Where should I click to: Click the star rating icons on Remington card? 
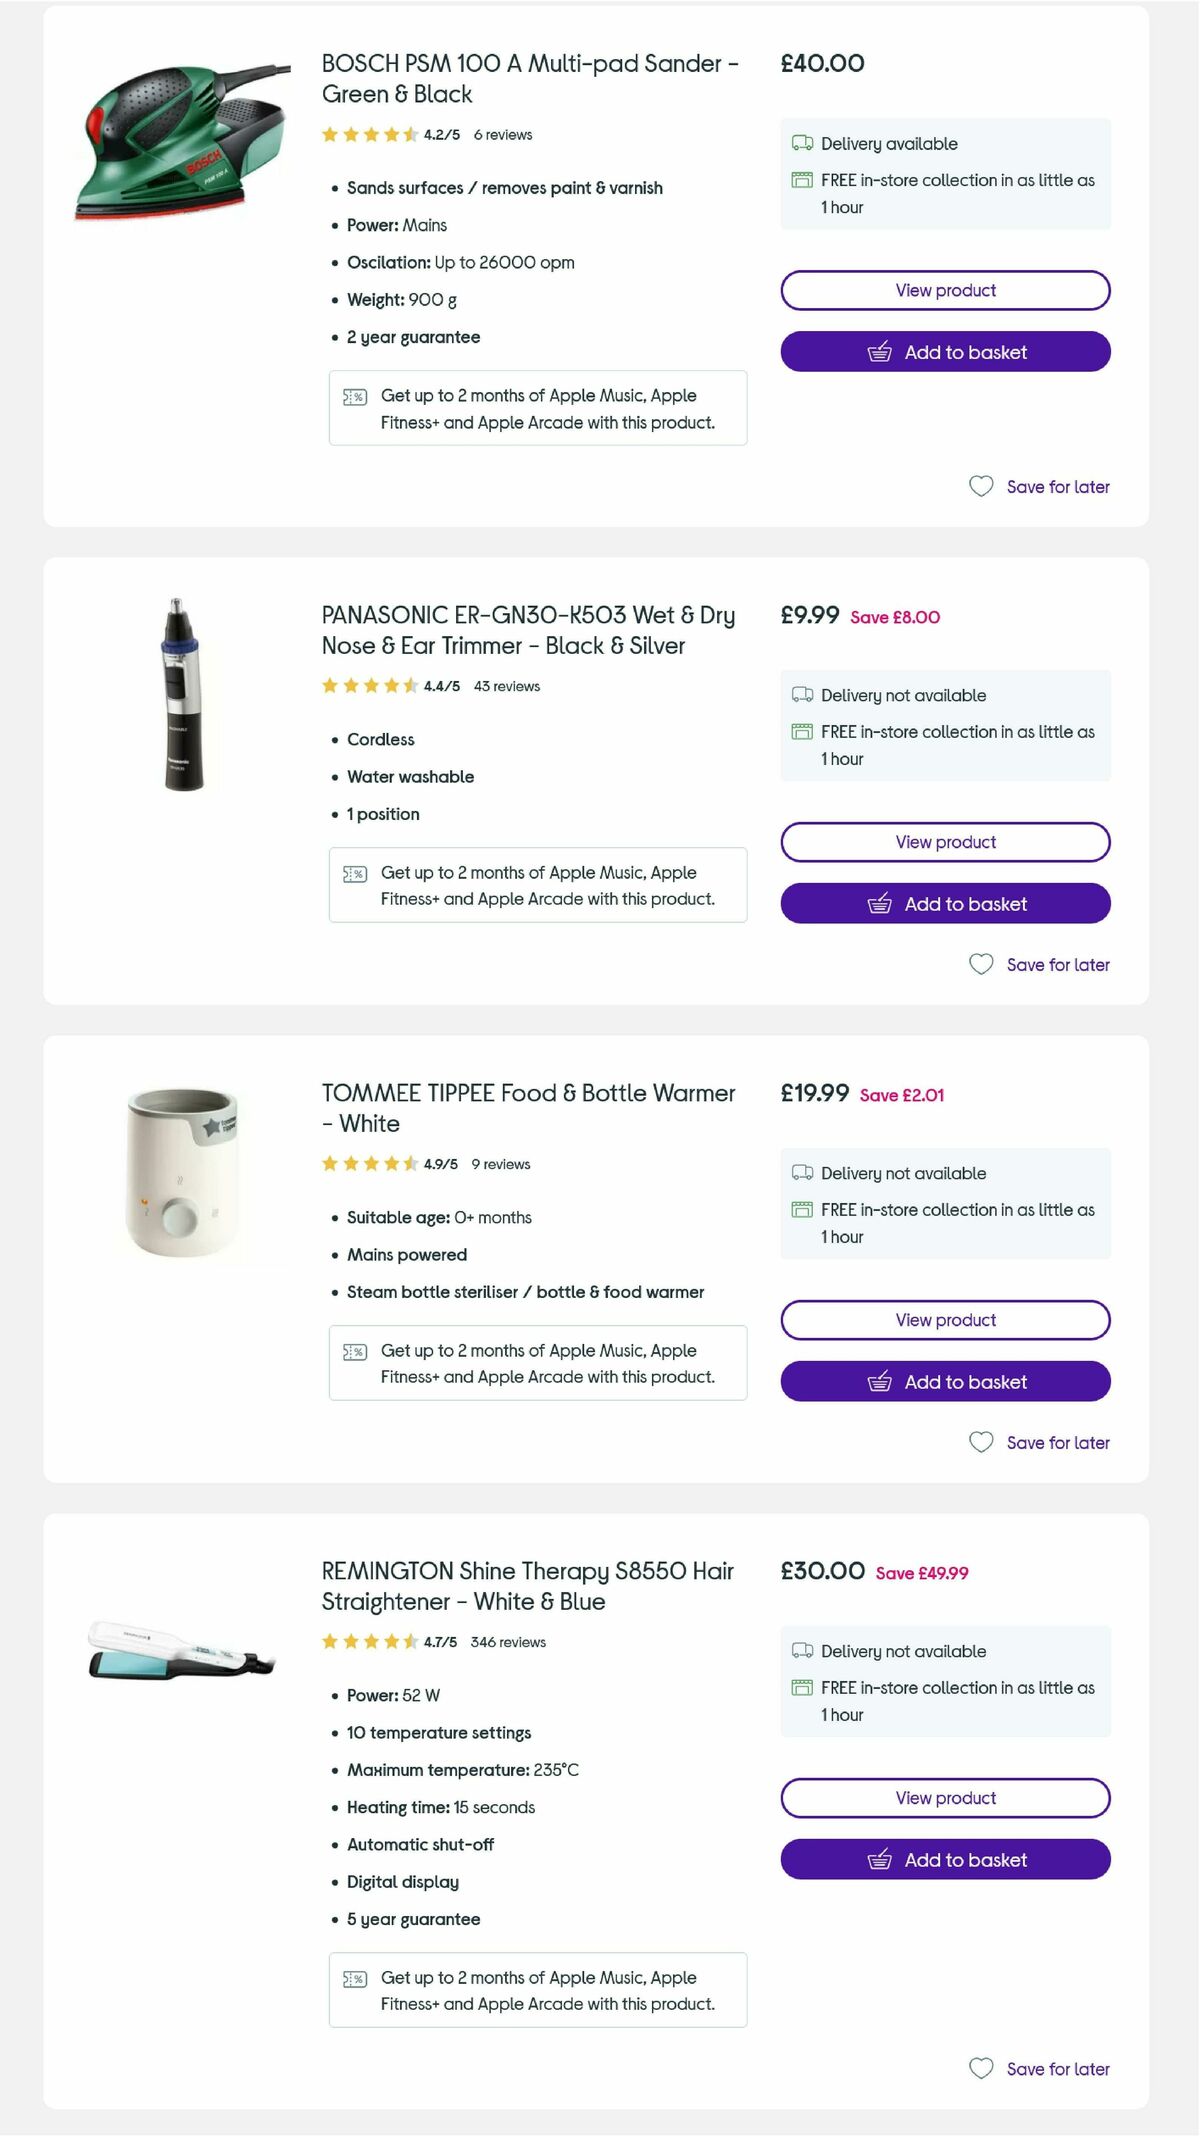point(368,1641)
